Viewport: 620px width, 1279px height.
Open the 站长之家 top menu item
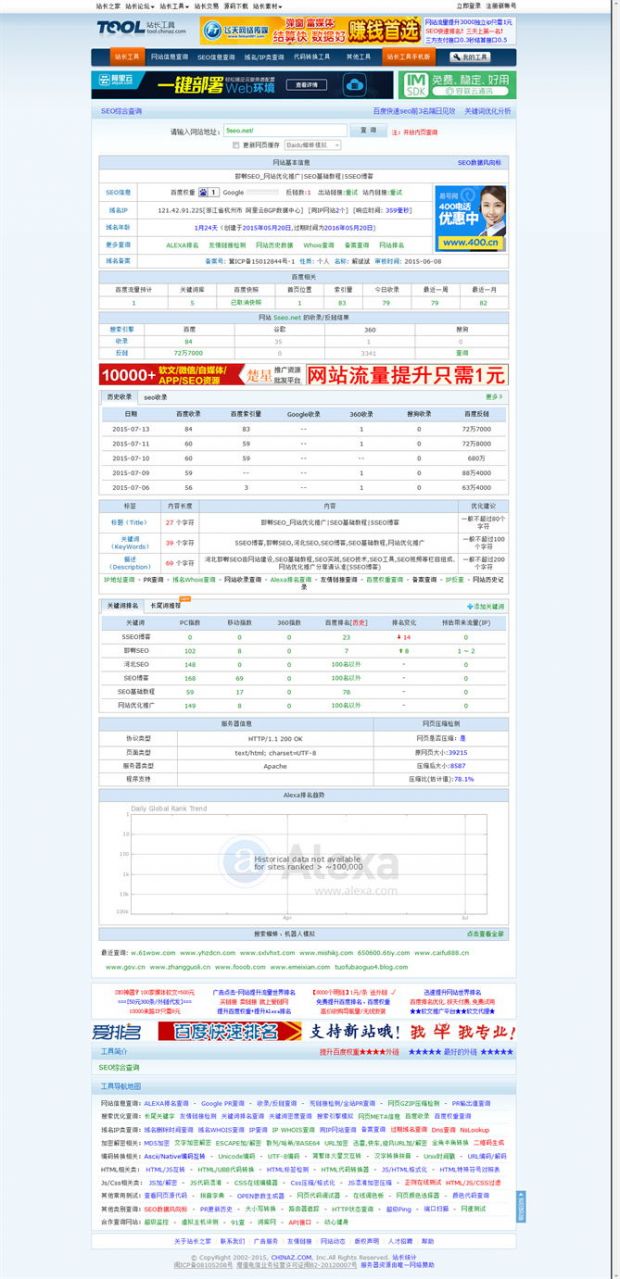tap(109, 6)
